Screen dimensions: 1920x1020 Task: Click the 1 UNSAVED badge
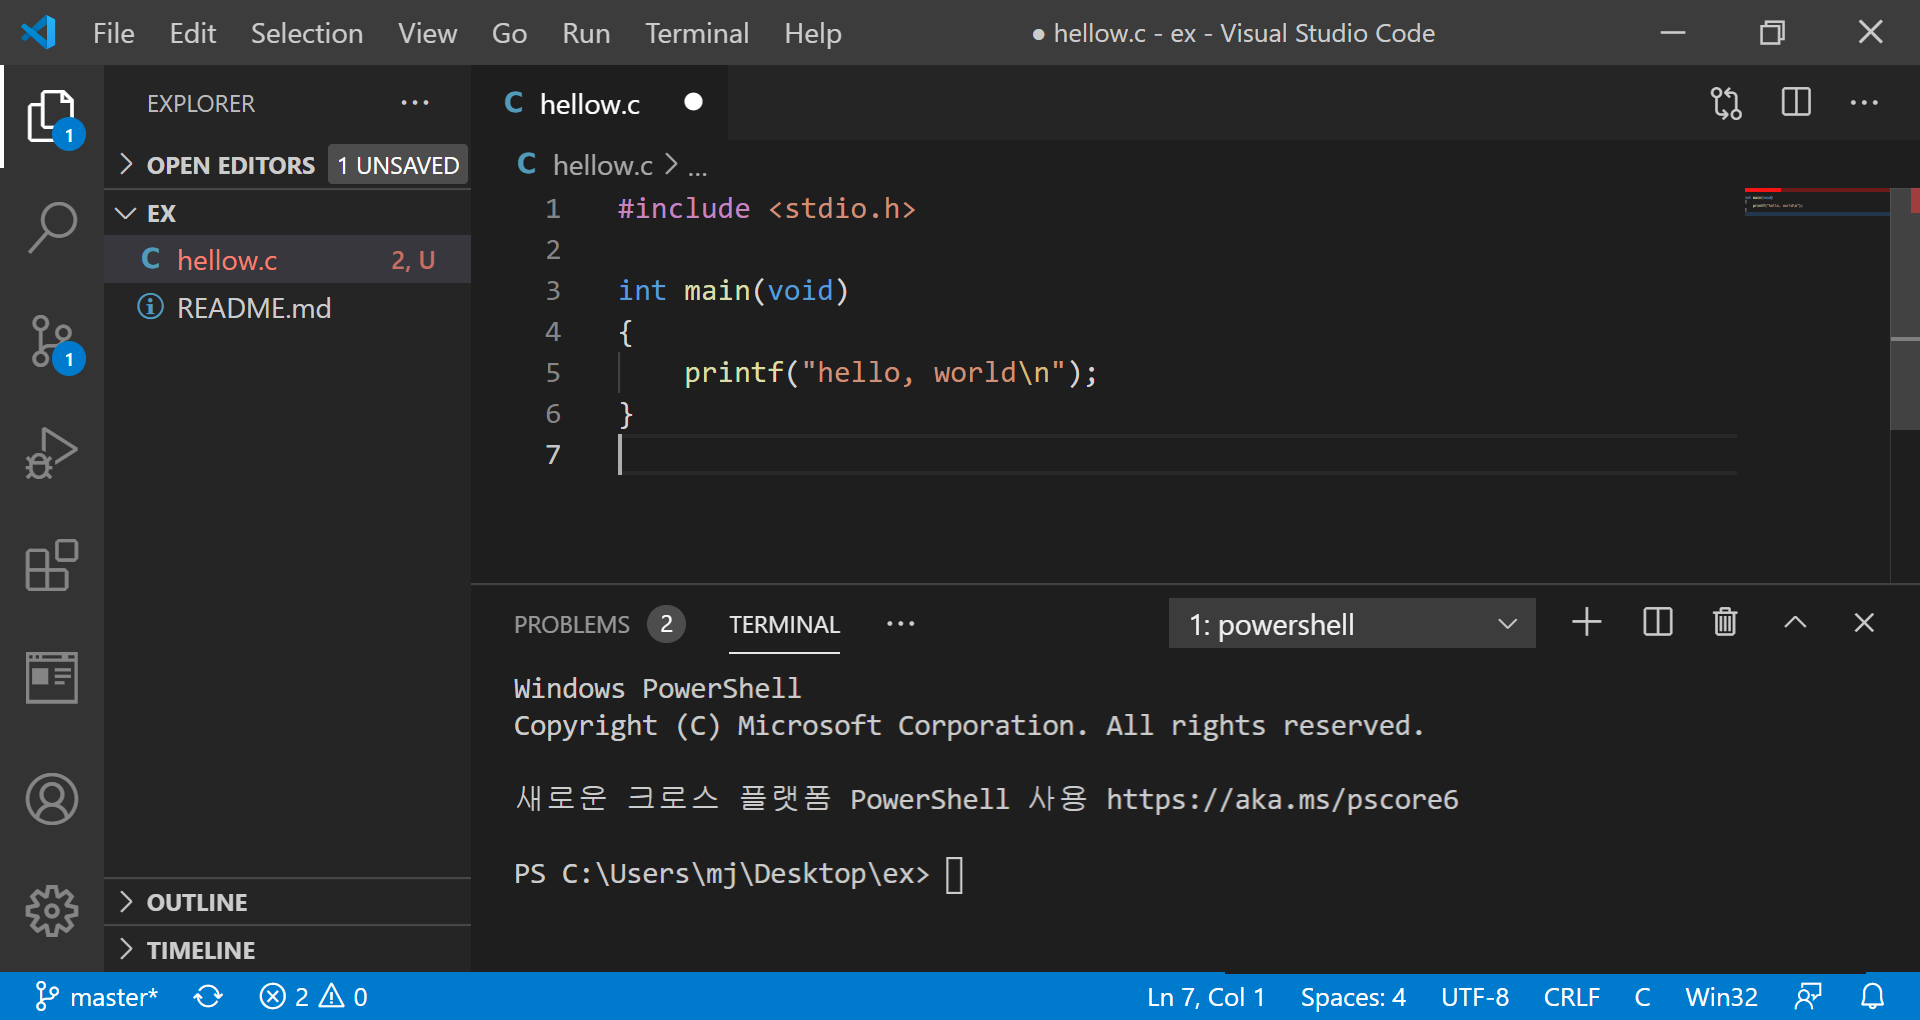[398, 165]
